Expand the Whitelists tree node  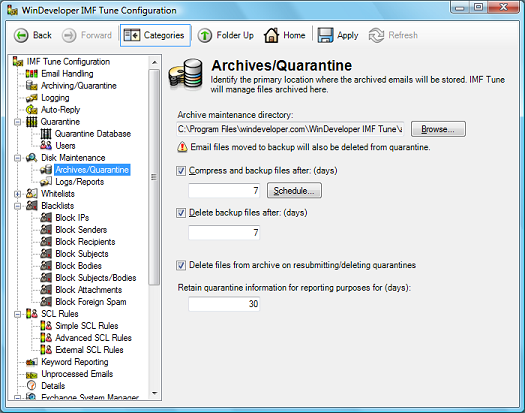point(17,194)
